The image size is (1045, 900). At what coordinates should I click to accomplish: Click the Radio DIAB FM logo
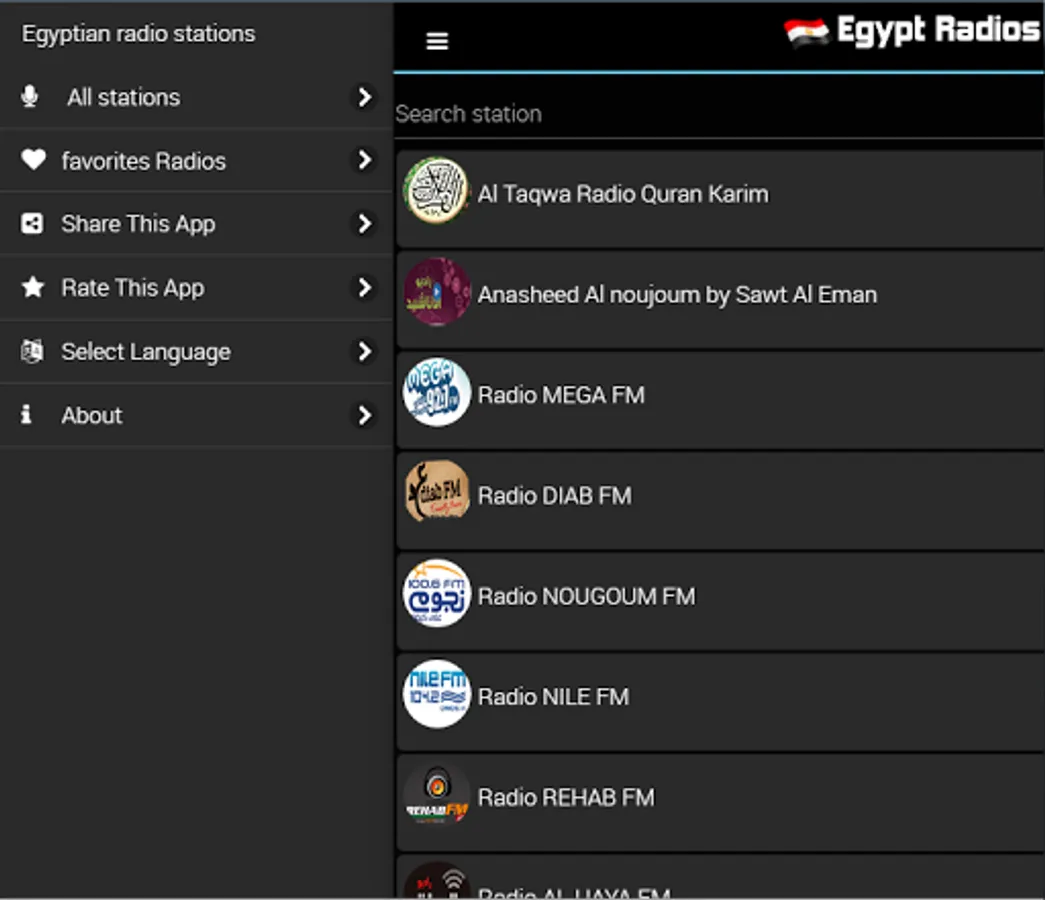coord(437,492)
